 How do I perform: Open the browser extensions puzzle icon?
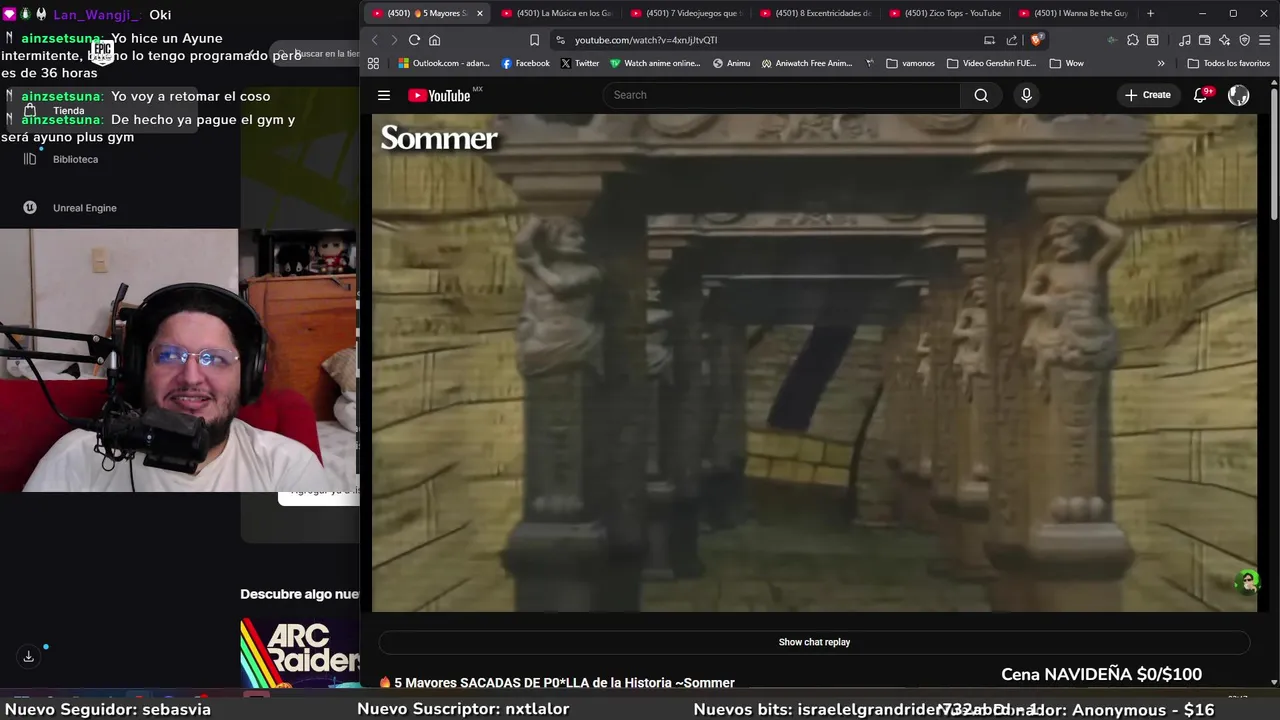click(x=1133, y=40)
